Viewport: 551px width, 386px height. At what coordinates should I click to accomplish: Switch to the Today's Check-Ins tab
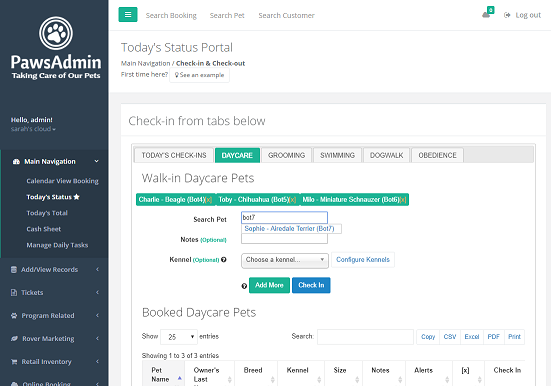point(174,155)
